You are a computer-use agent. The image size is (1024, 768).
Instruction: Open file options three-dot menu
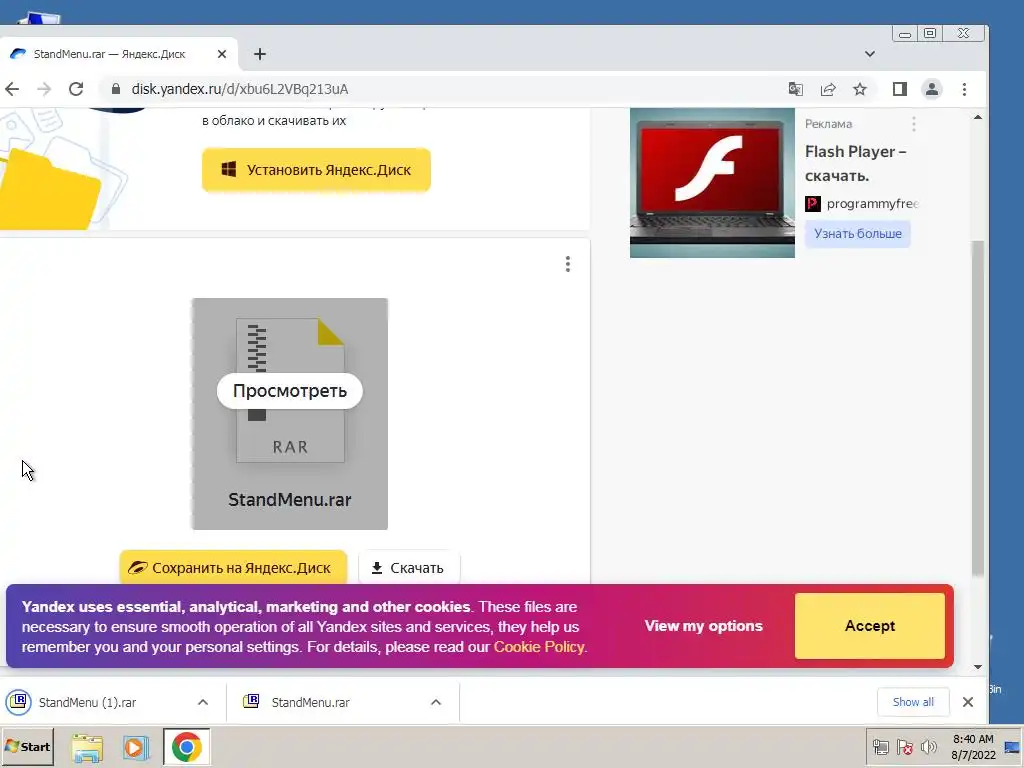point(568,264)
